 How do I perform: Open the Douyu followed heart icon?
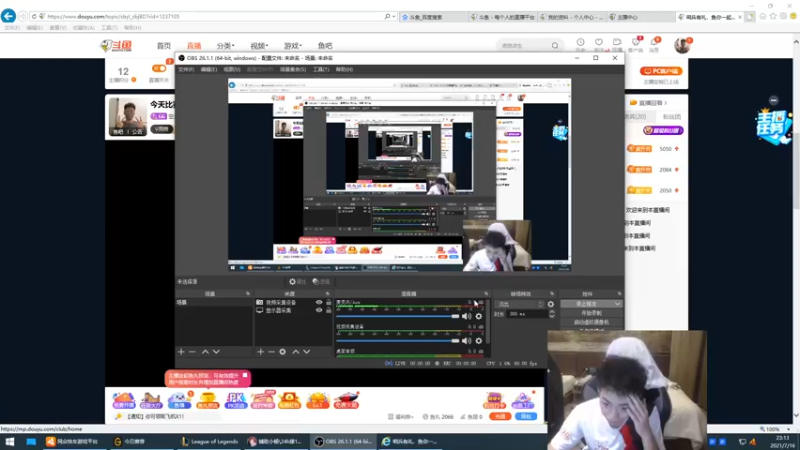pyautogui.click(x=599, y=43)
